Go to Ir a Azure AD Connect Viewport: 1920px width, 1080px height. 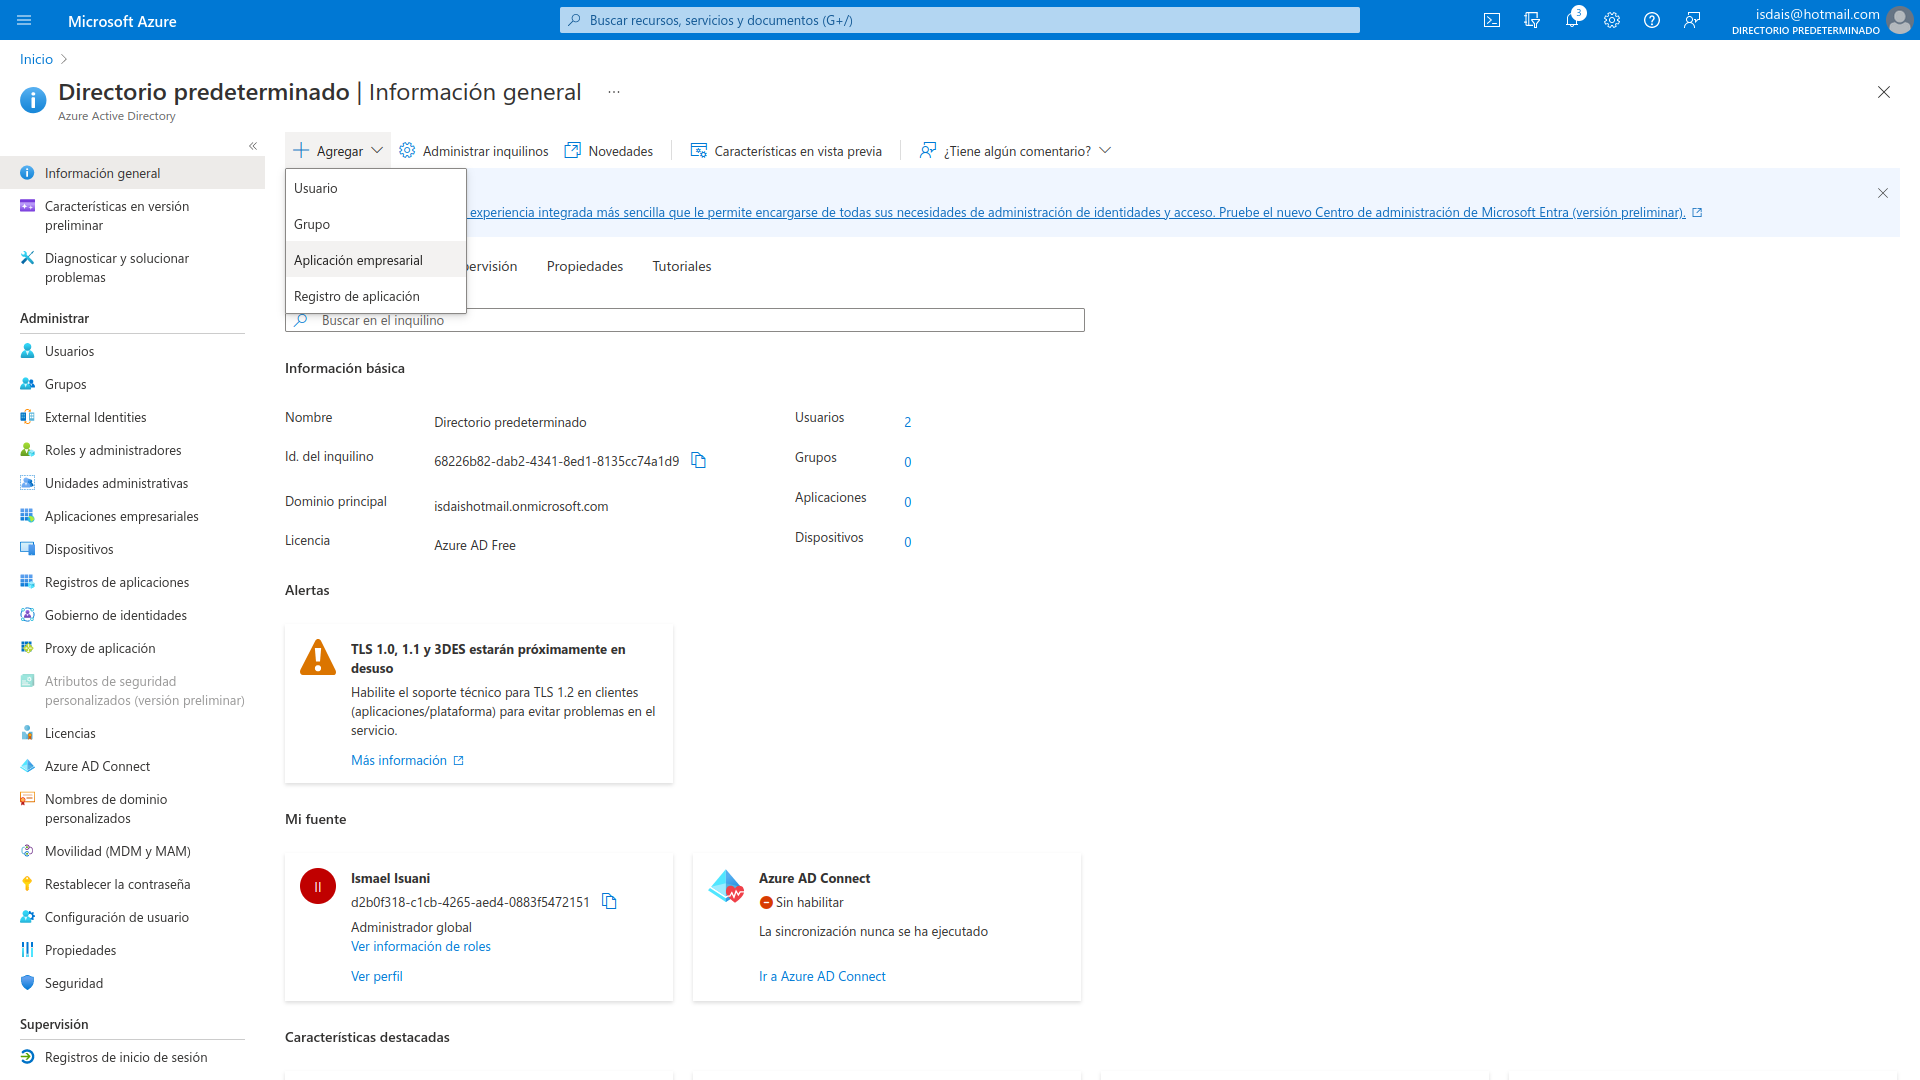tap(822, 976)
